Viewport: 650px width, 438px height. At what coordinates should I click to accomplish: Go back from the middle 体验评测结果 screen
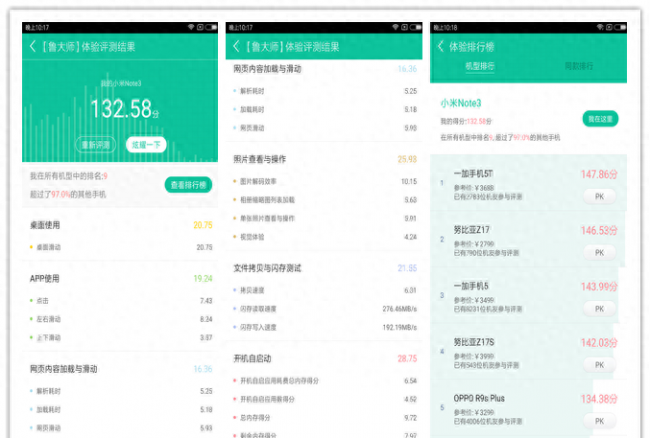coord(237,46)
